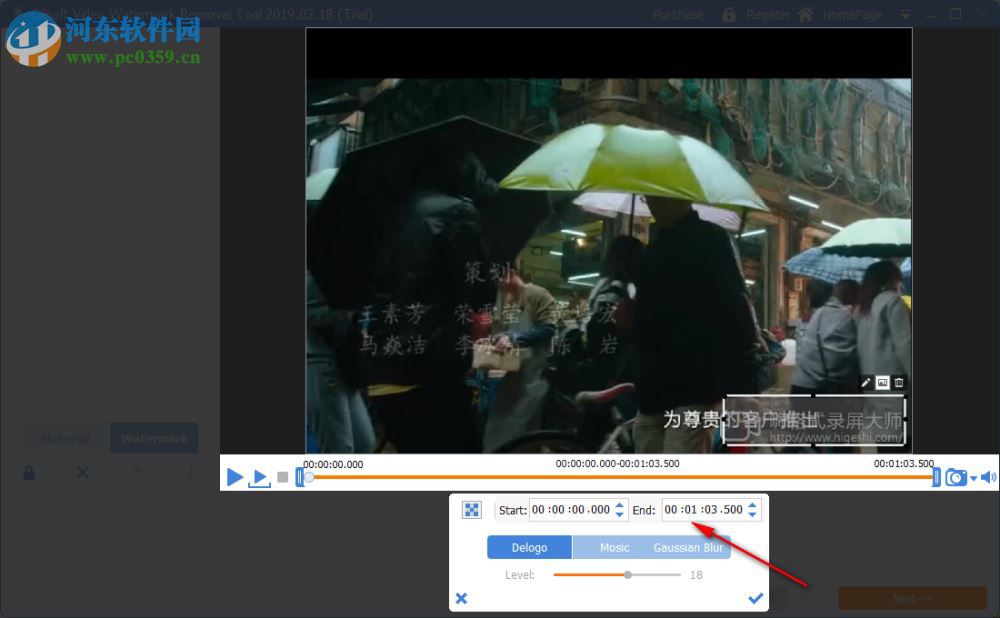The image size is (1000, 618).
Task: Click the trash icon to delete the watermark
Action: coord(898,381)
